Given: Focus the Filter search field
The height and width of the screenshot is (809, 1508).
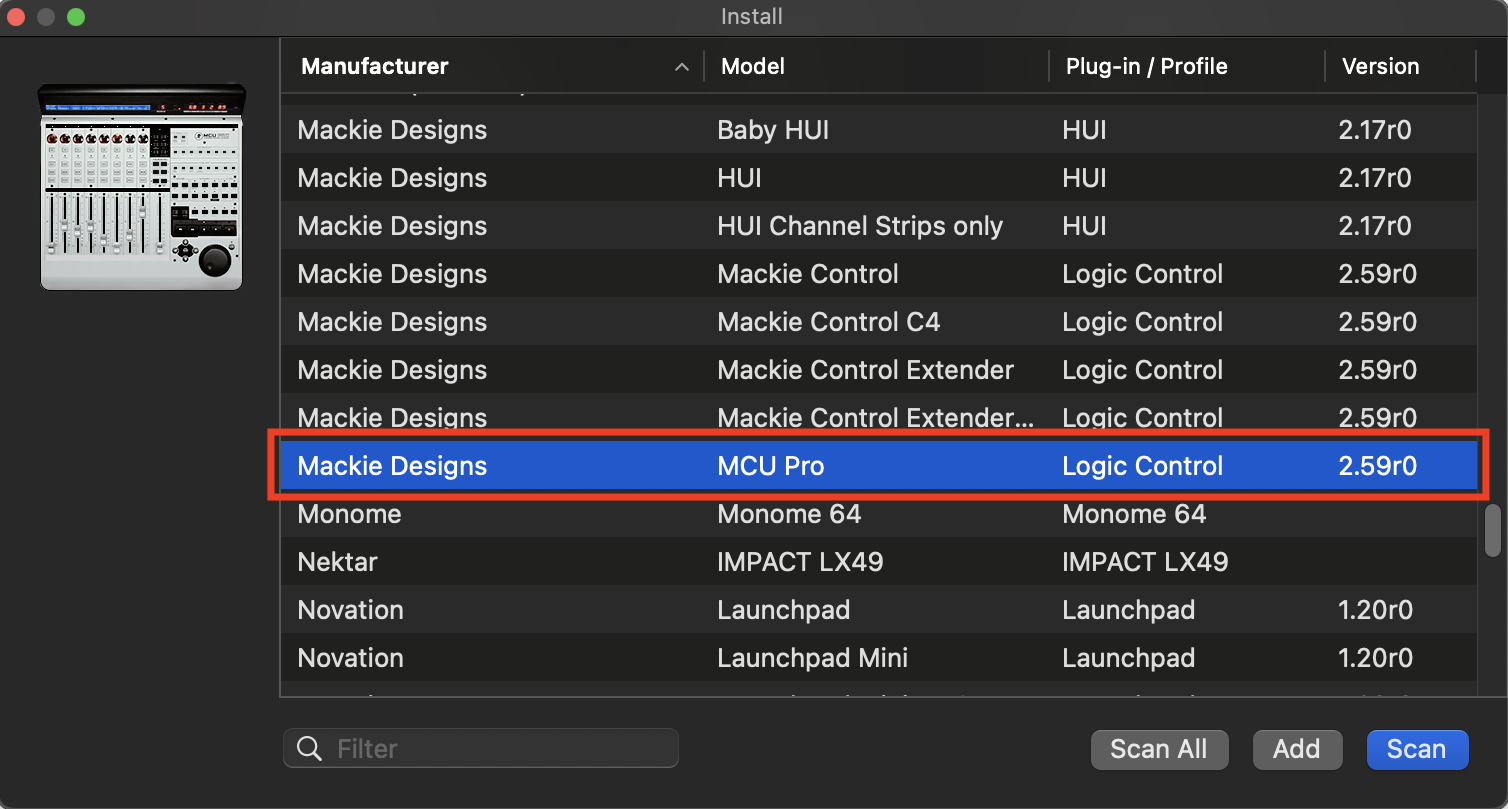Looking at the screenshot, I should (x=481, y=748).
